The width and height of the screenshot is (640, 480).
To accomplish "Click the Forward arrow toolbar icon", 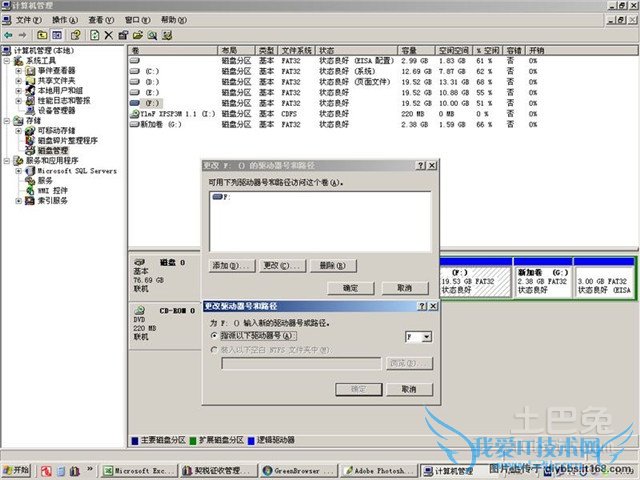I will (x=22, y=36).
